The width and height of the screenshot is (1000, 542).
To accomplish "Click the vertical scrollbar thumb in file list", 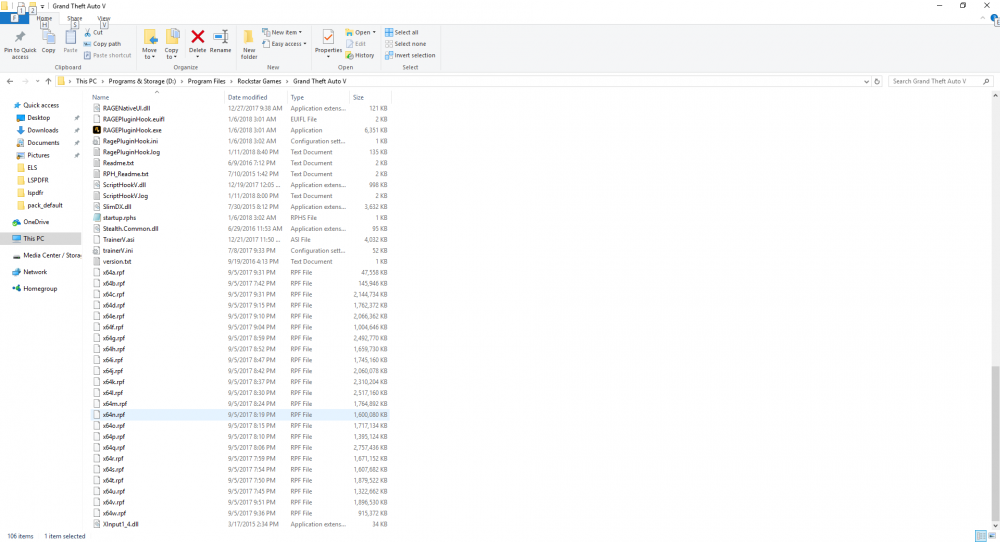I will pos(994,440).
